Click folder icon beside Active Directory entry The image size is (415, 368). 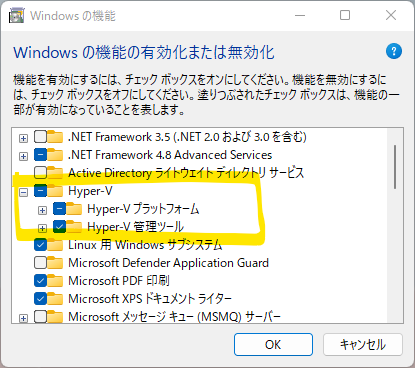(55, 173)
